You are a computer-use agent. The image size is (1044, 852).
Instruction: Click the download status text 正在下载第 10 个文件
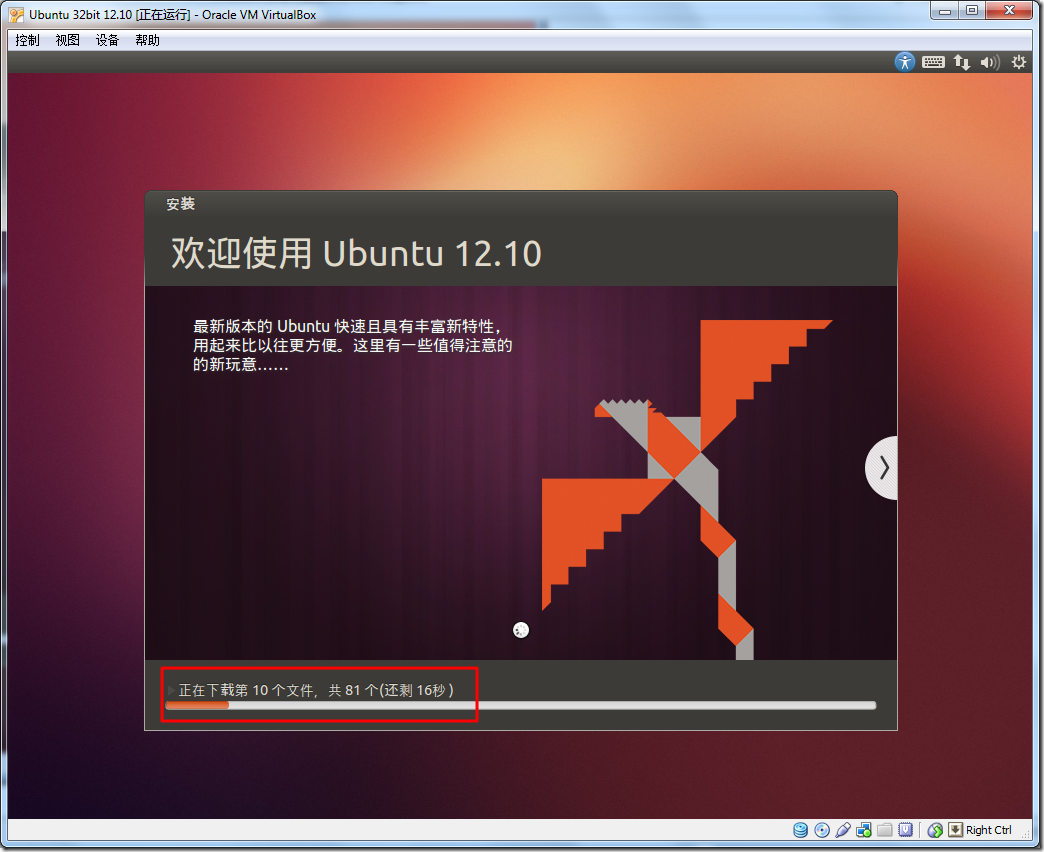tap(316, 690)
